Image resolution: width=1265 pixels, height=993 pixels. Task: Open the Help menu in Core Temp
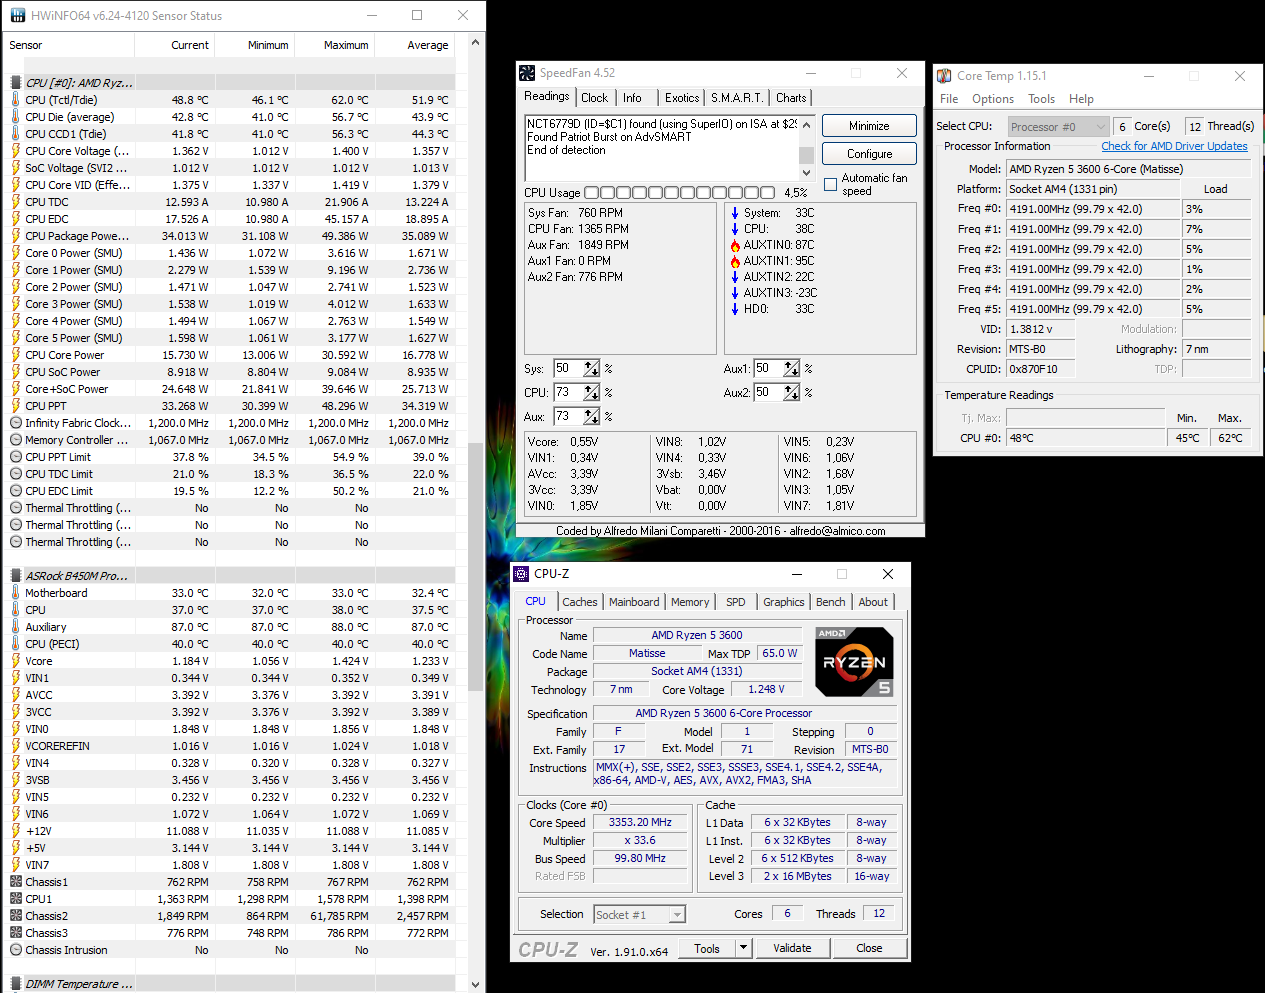1081,99
